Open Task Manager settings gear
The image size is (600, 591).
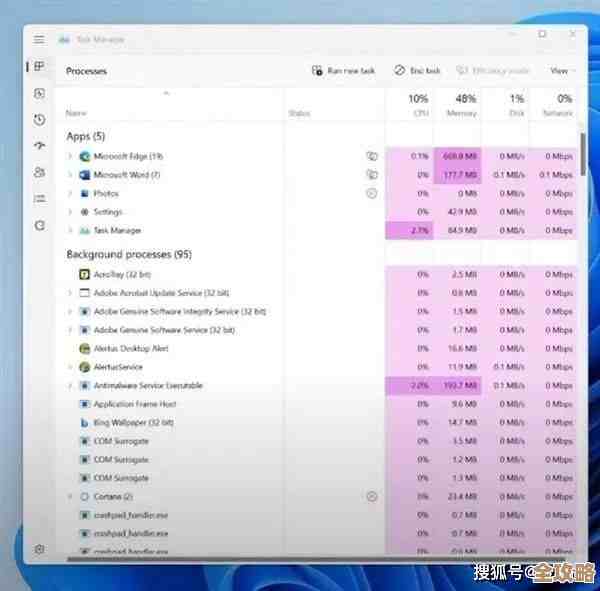(39, 549)
